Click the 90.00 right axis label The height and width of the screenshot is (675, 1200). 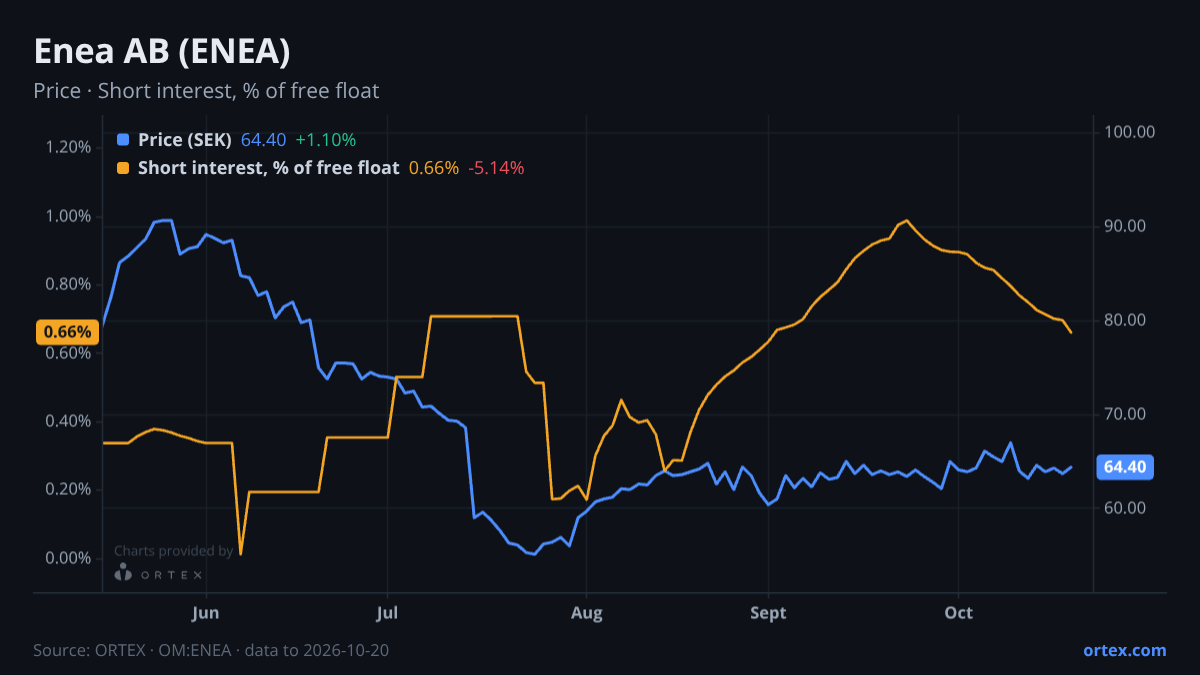[1126, 226]
